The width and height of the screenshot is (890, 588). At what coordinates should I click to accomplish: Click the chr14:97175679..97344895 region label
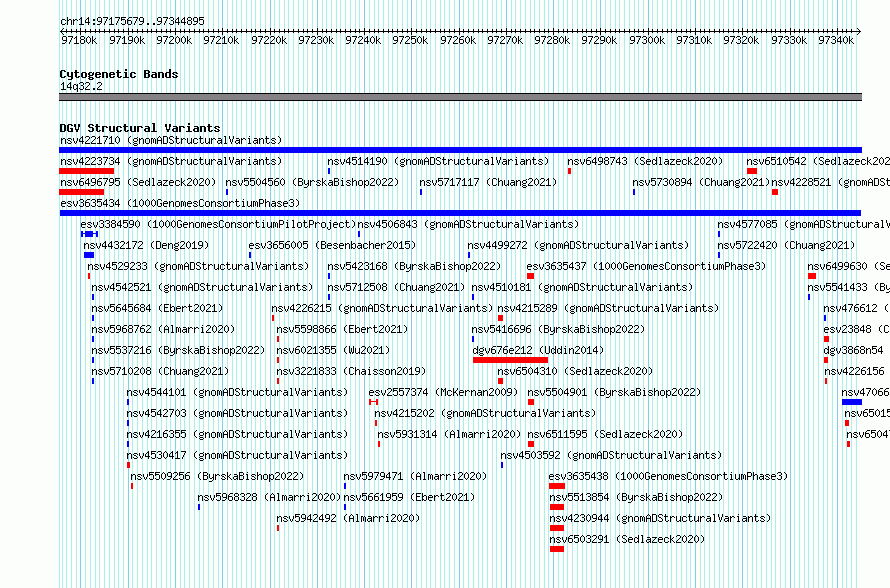tap(132, 22)
